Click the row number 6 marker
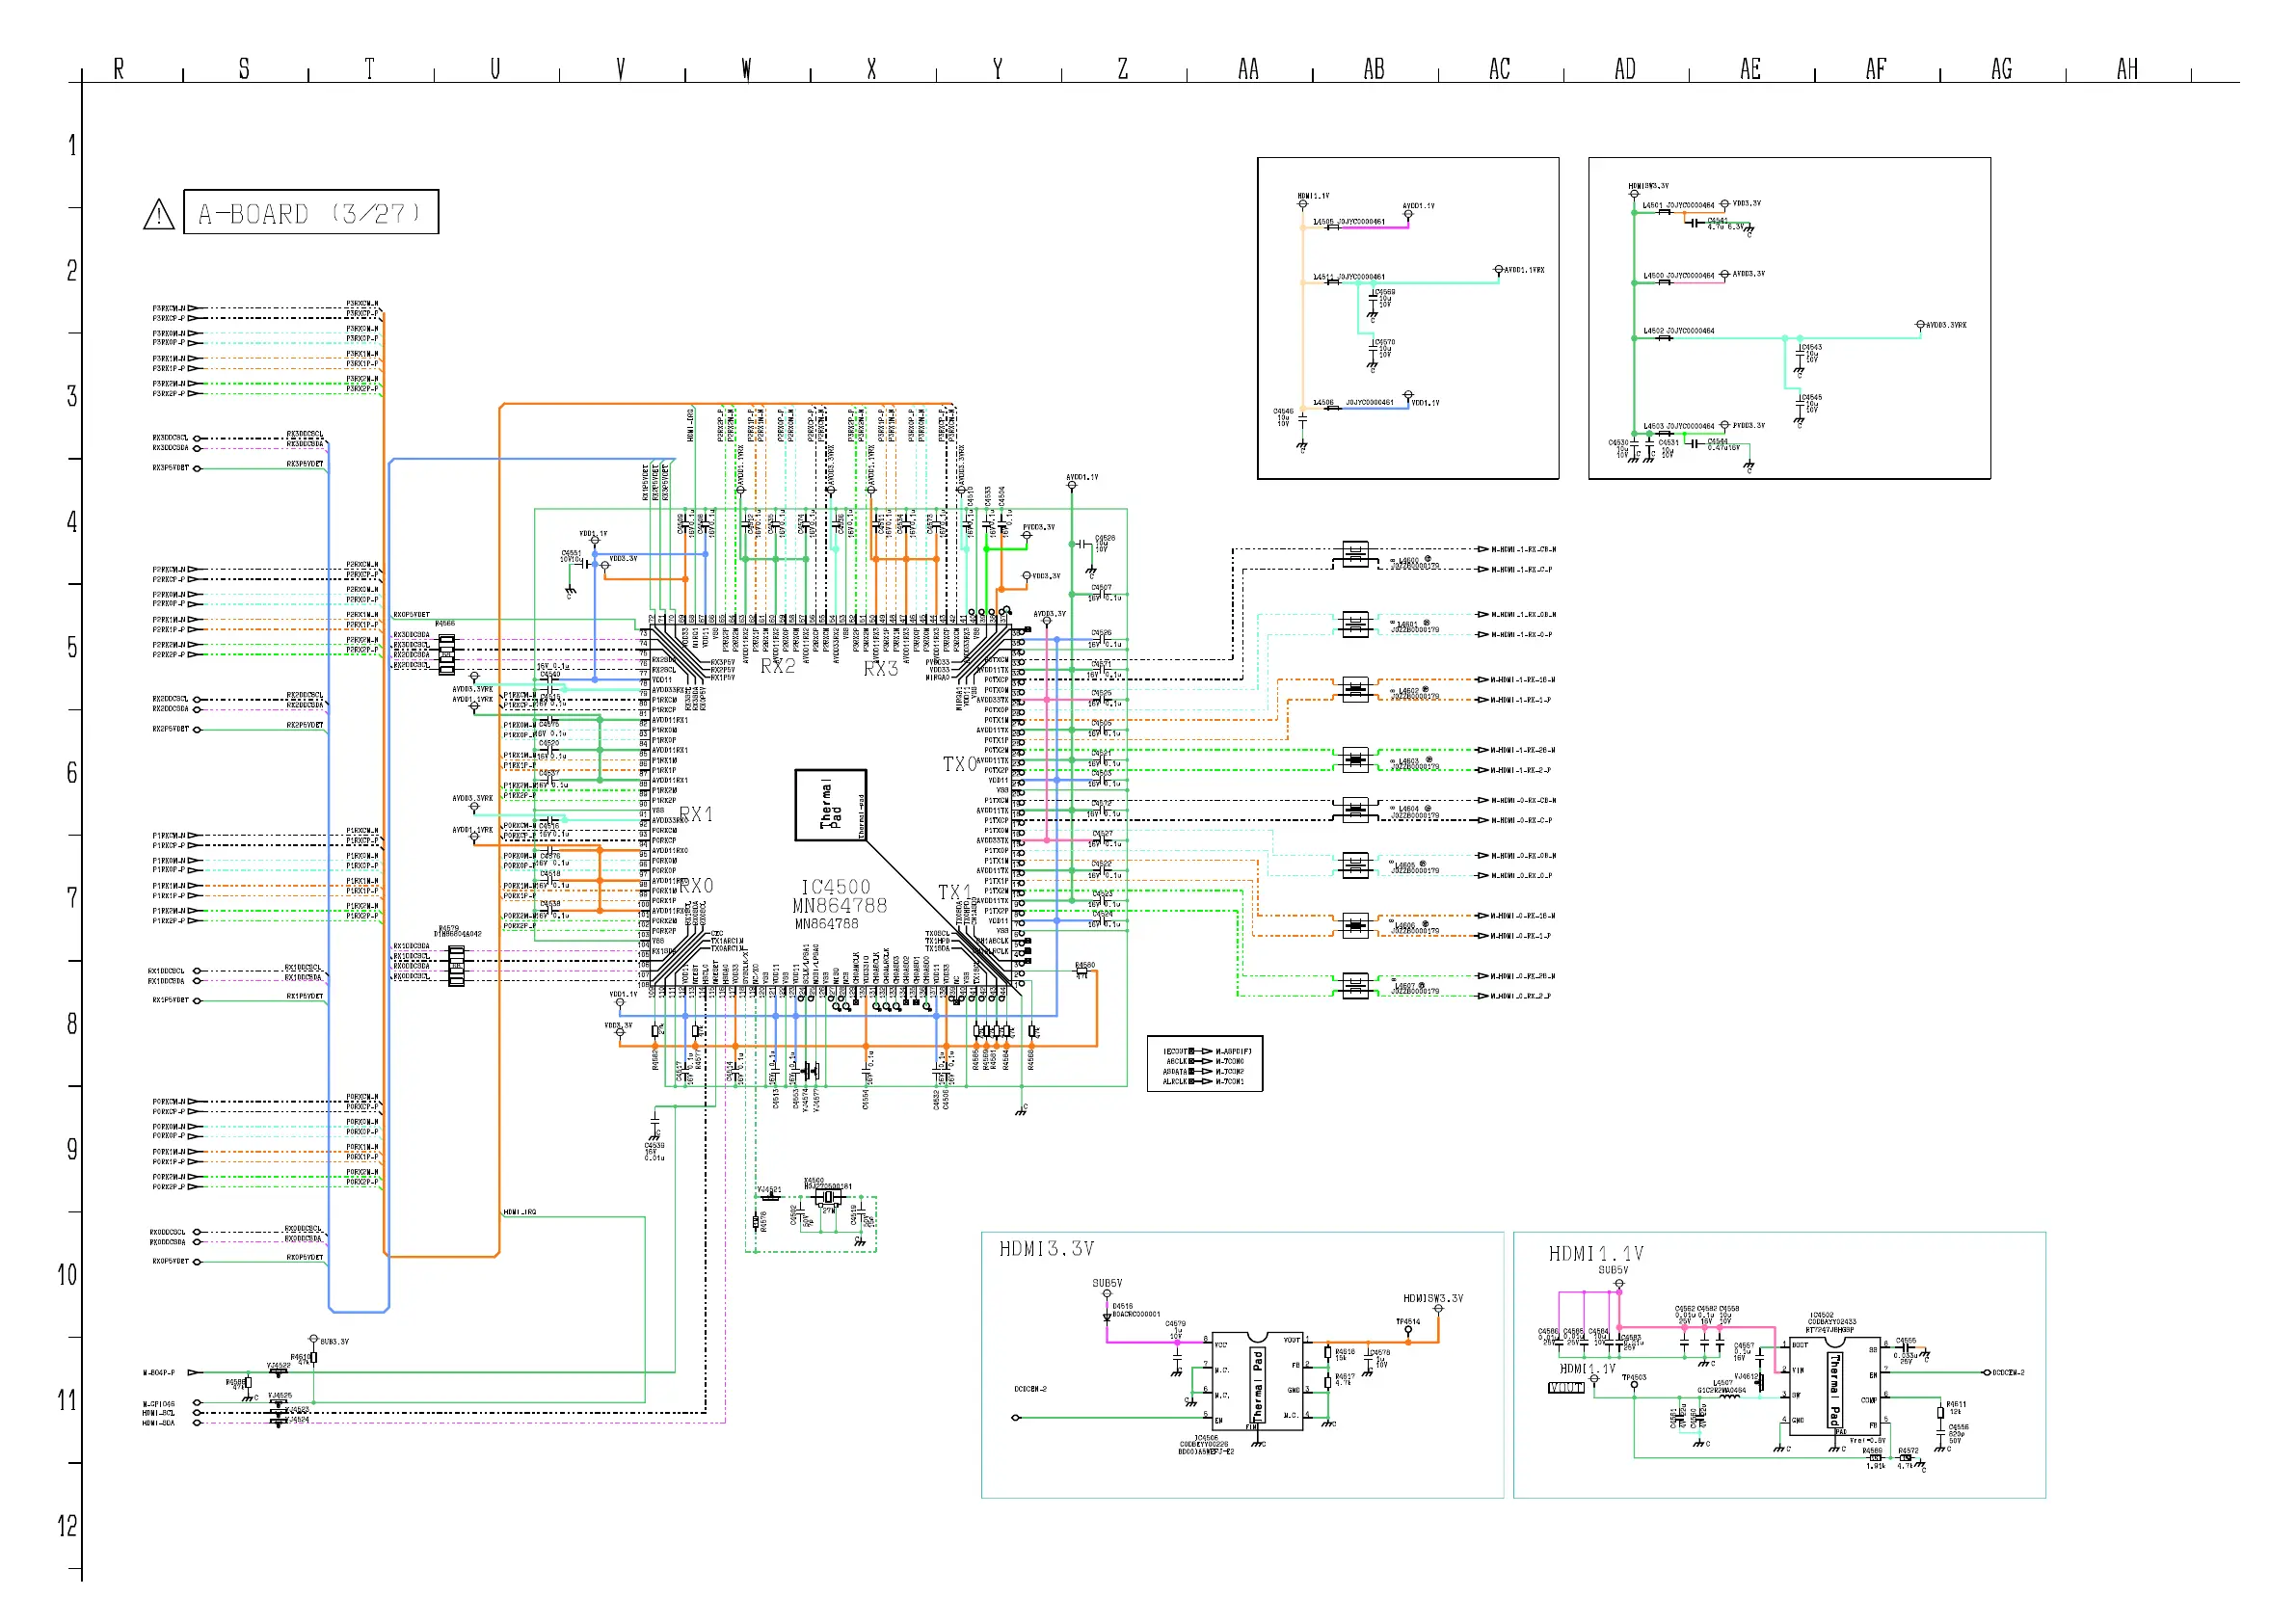 (72, 772)
